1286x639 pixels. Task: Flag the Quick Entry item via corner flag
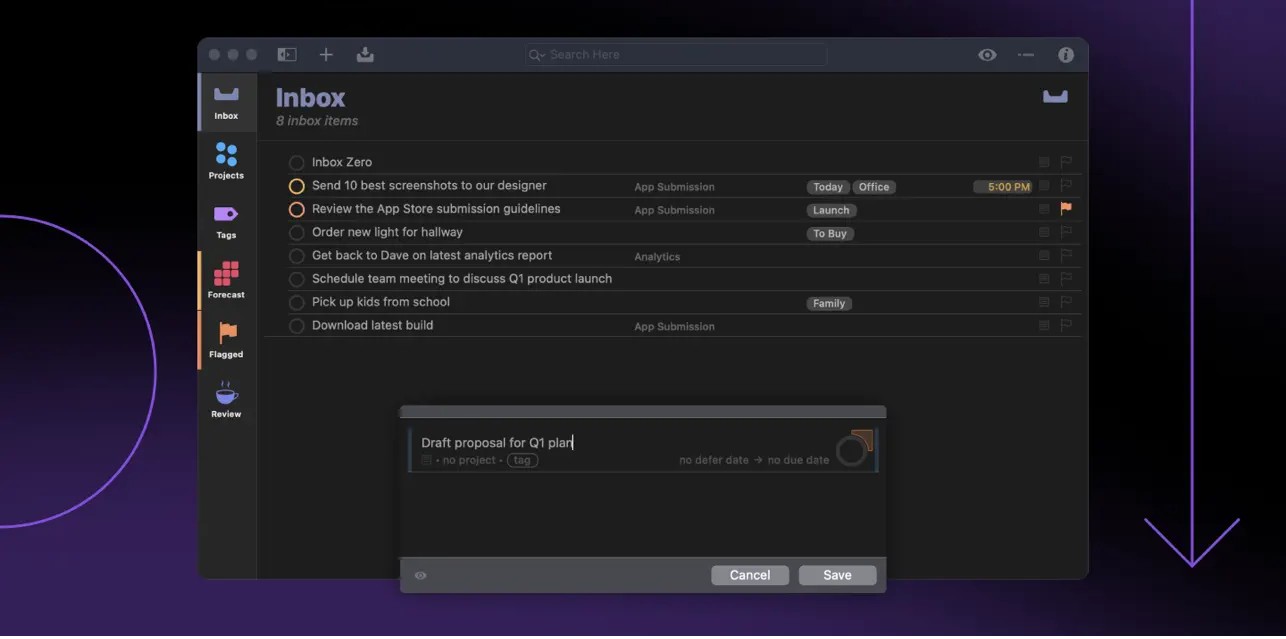click(x=864, y=439)
